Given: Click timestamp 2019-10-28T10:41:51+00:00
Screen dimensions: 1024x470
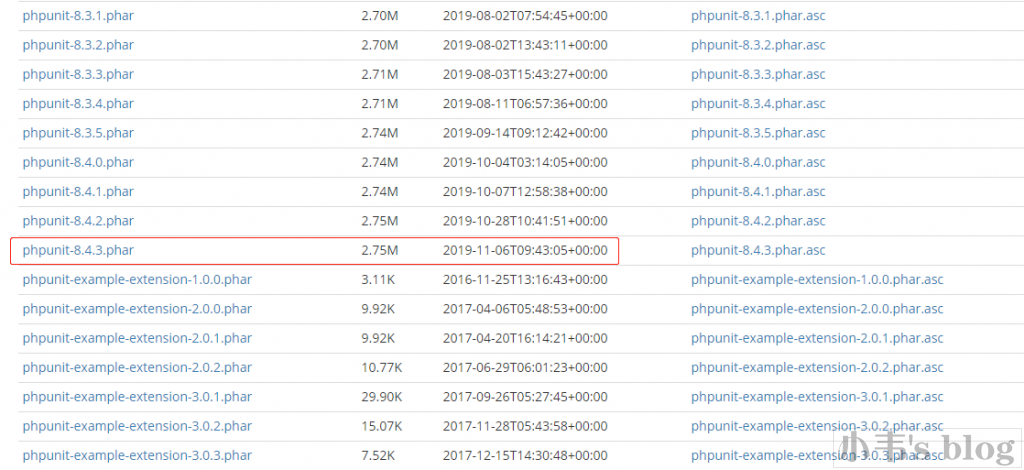Looking at the screenshot, I should click(x=525, y=221).
